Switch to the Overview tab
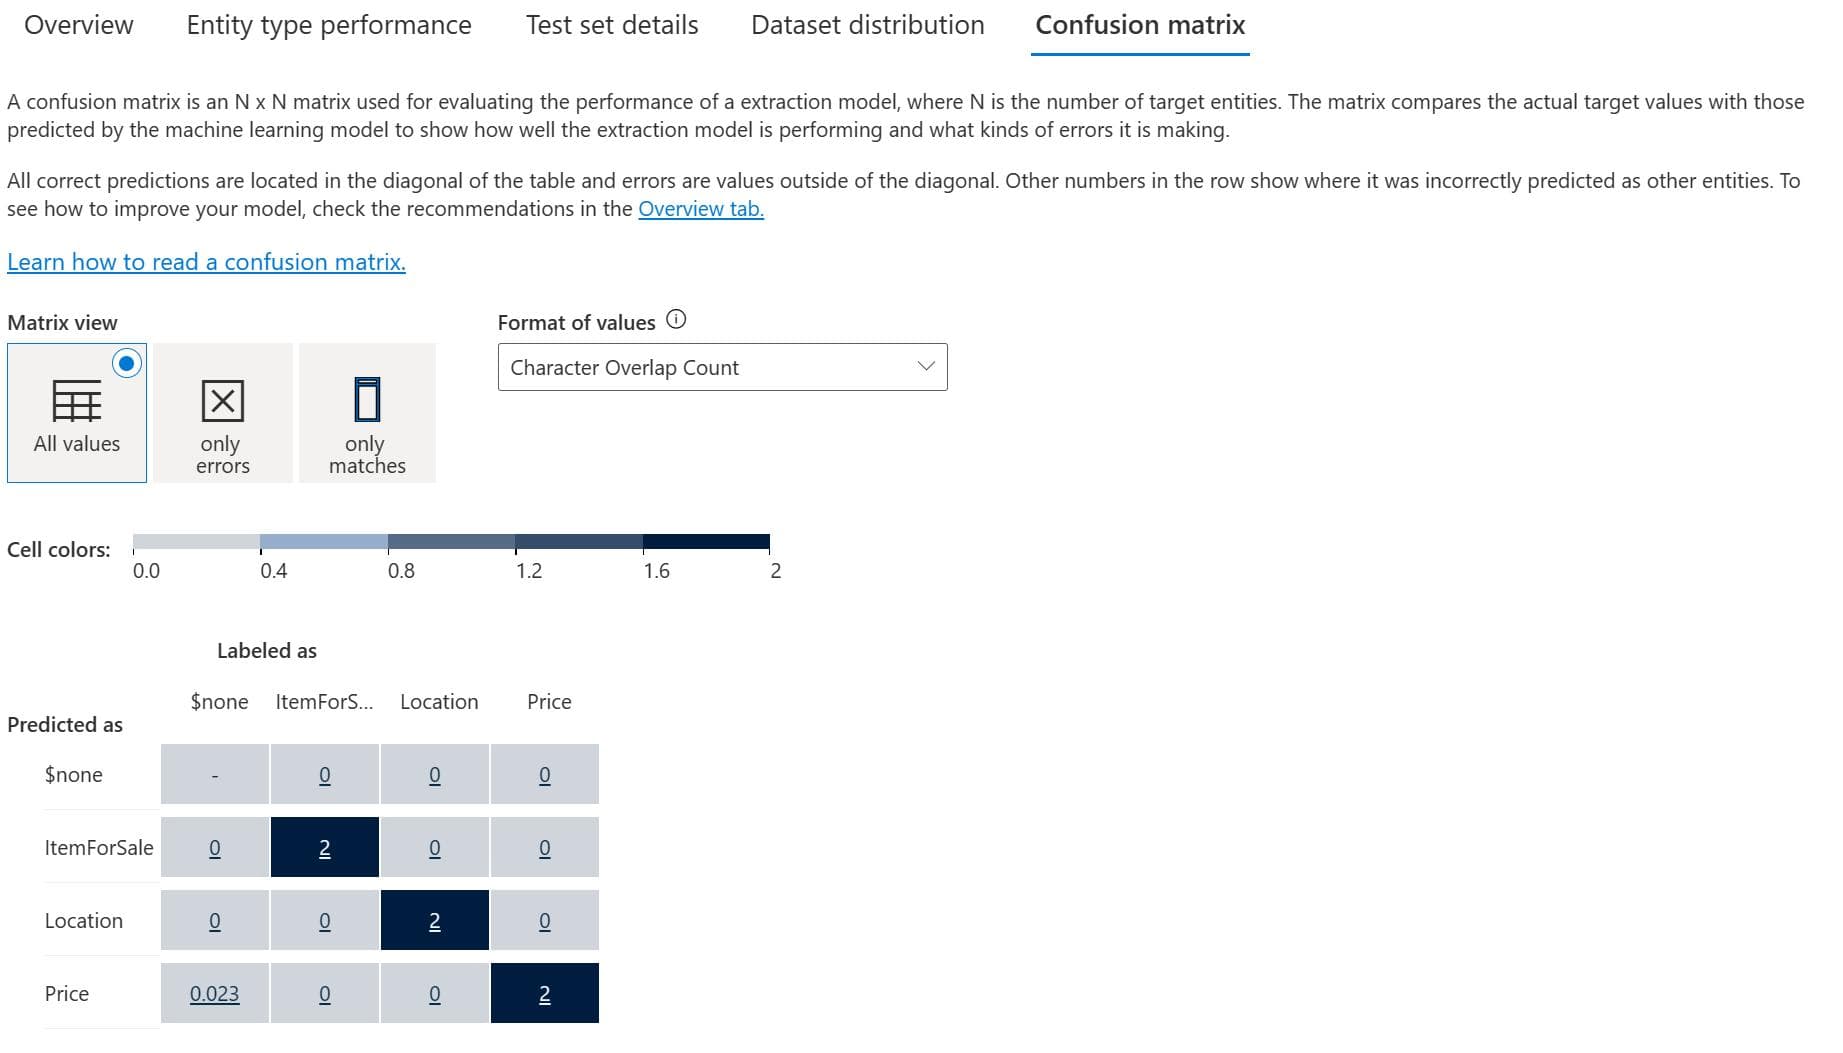This screenshot has height=1053, width=1843. click(78, 25)
